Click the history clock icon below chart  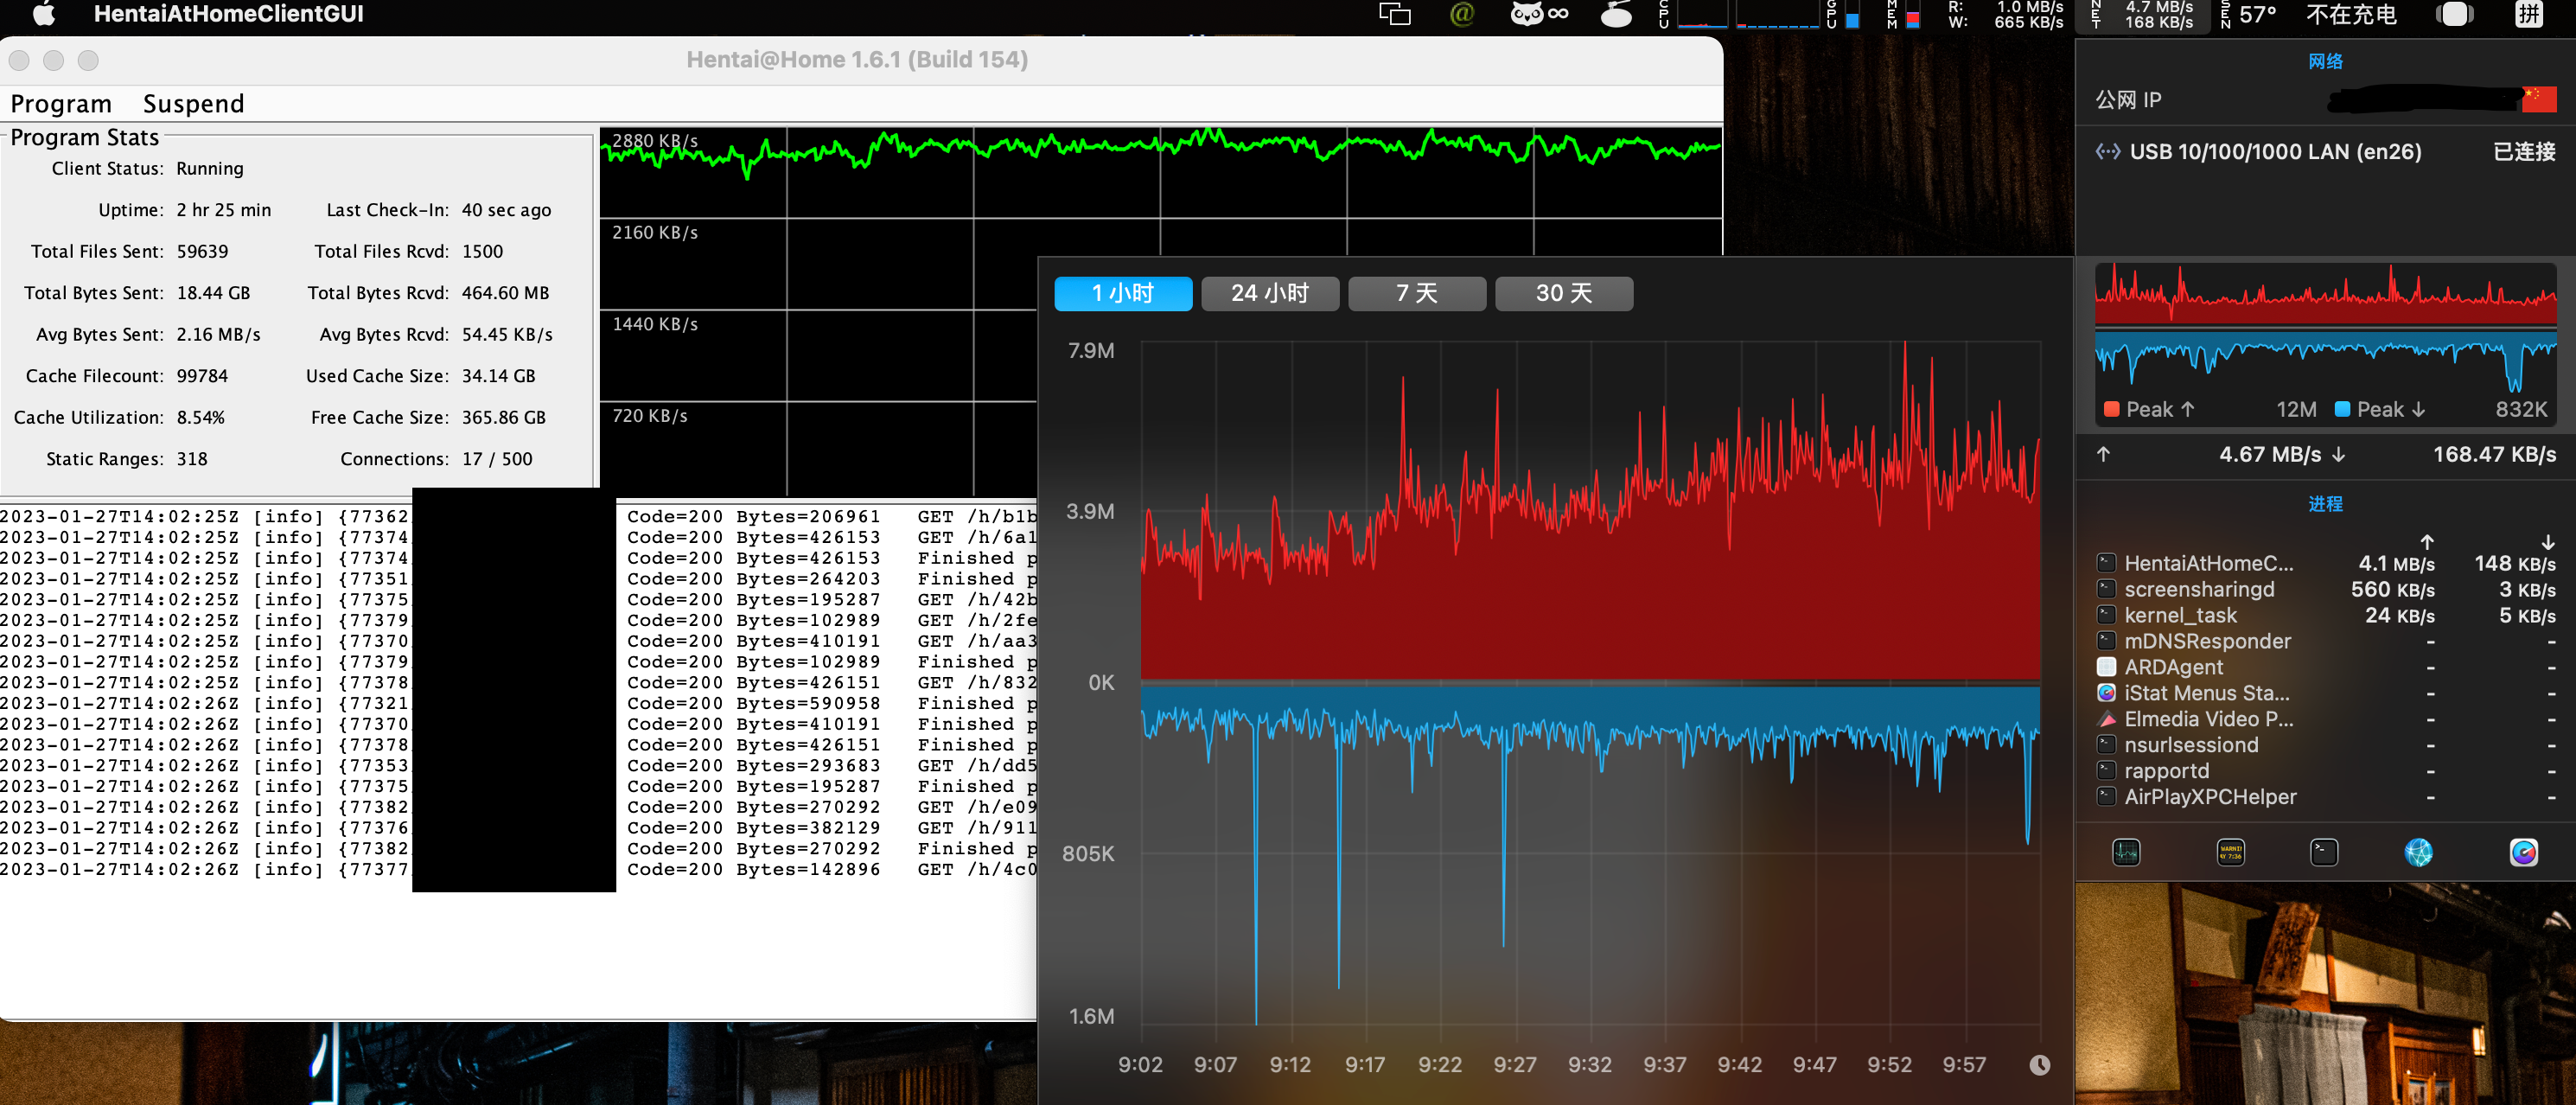(x=2039, y=1065)
